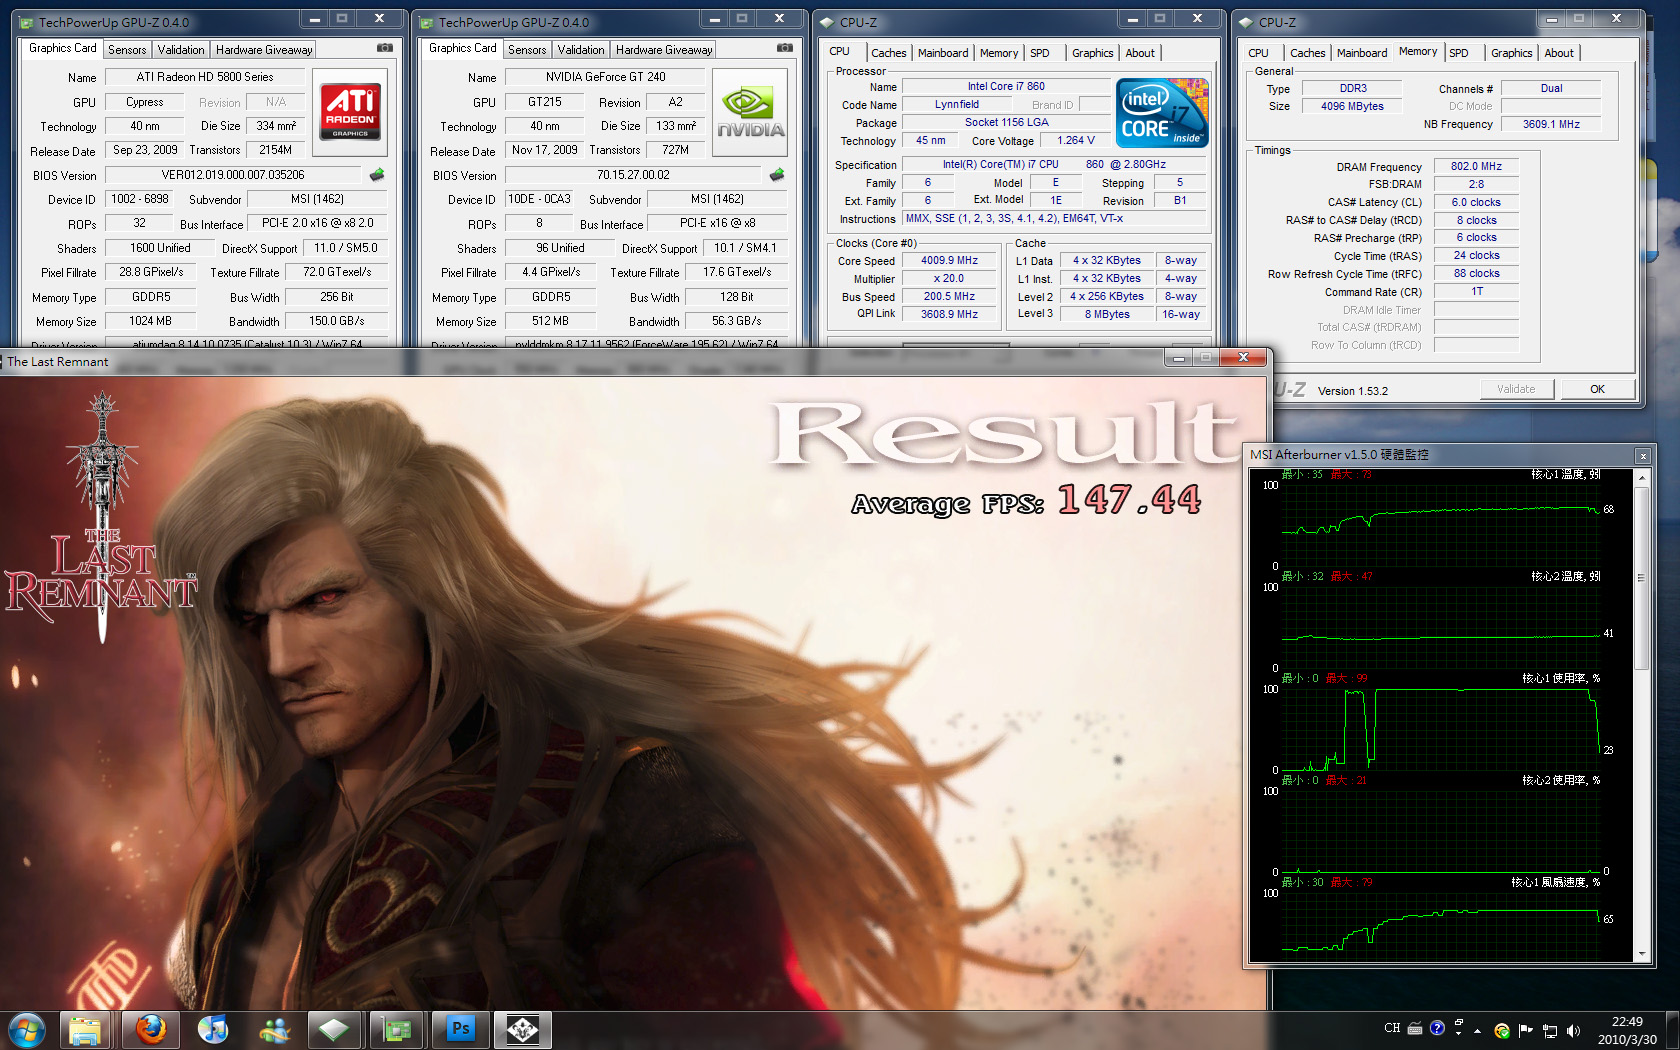Open the Windows Start menu orb
Viewport: 1680px width, 1050px height.
[27, 1029]
